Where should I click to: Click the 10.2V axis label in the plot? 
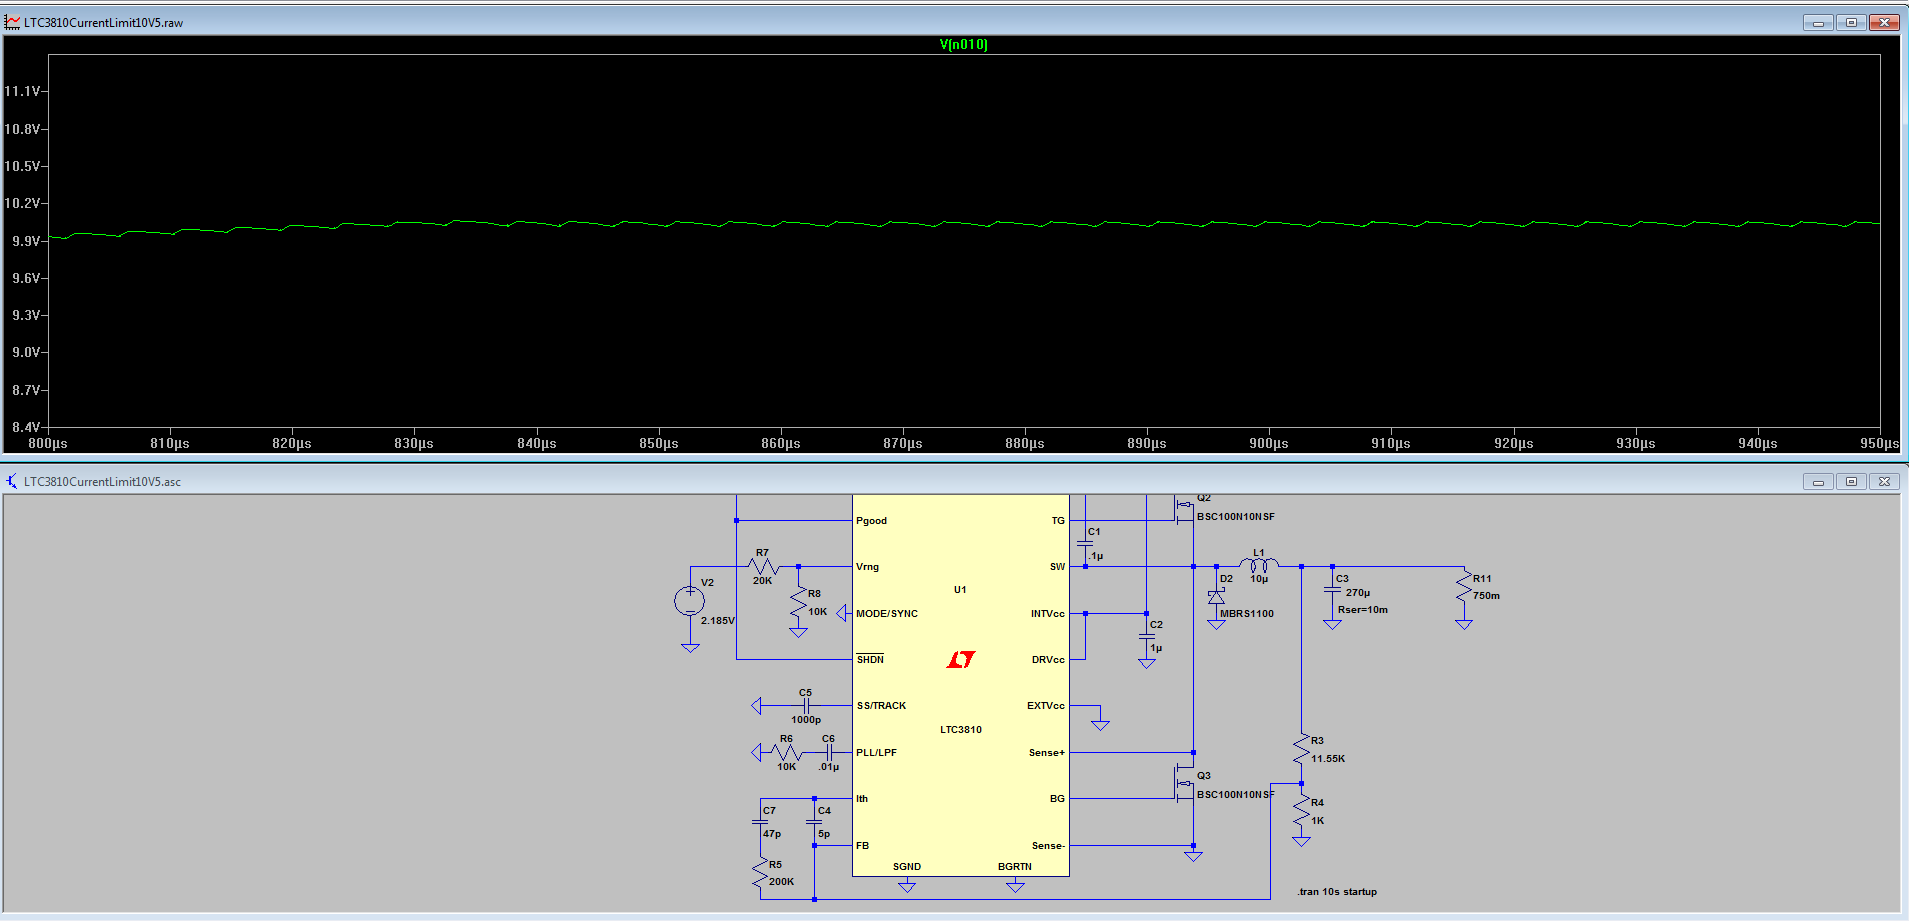tap(22, 203)
